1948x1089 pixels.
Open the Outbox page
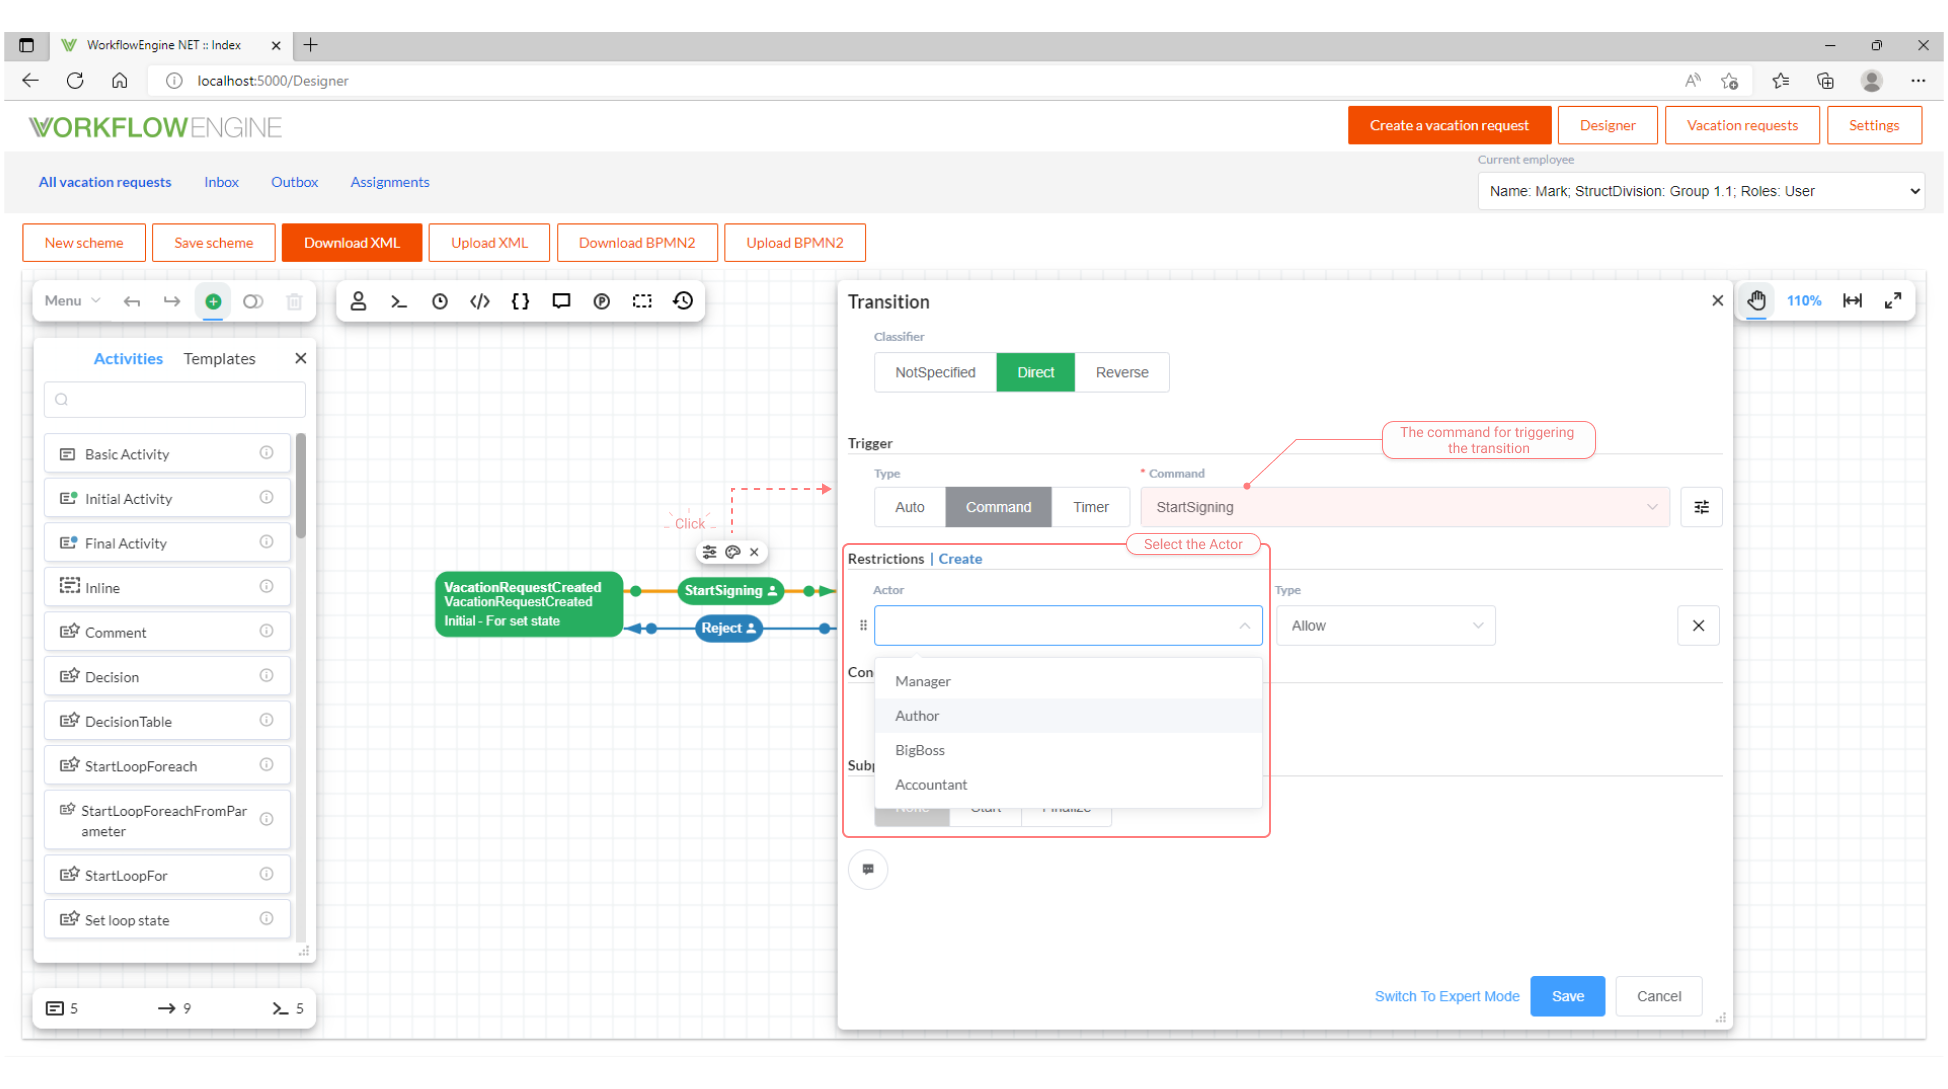[x=294, y=182]
